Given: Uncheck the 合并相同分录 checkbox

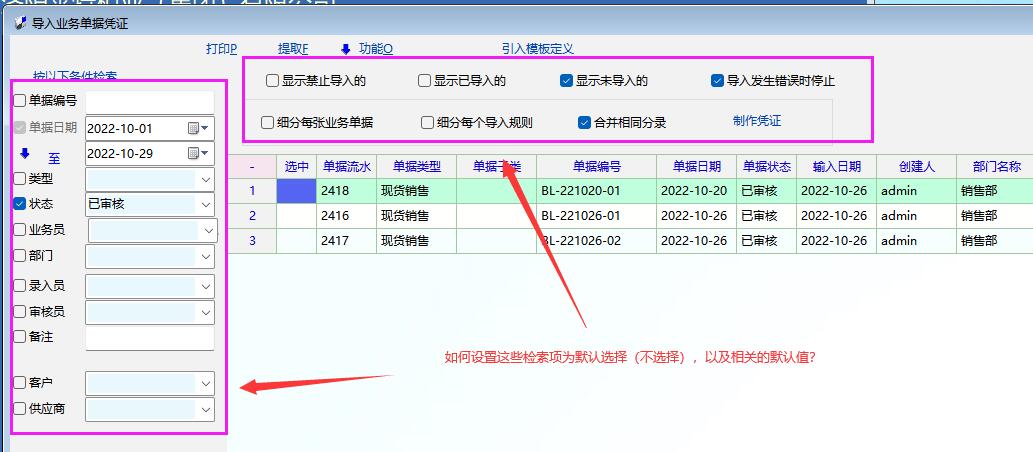Looking at the screenshot, I should 585,123.
